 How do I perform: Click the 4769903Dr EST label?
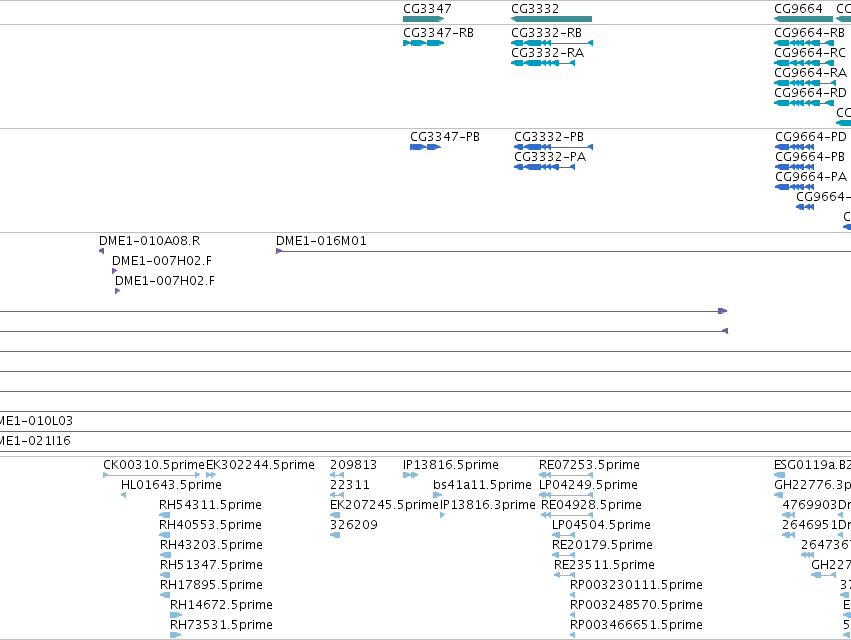817,505
